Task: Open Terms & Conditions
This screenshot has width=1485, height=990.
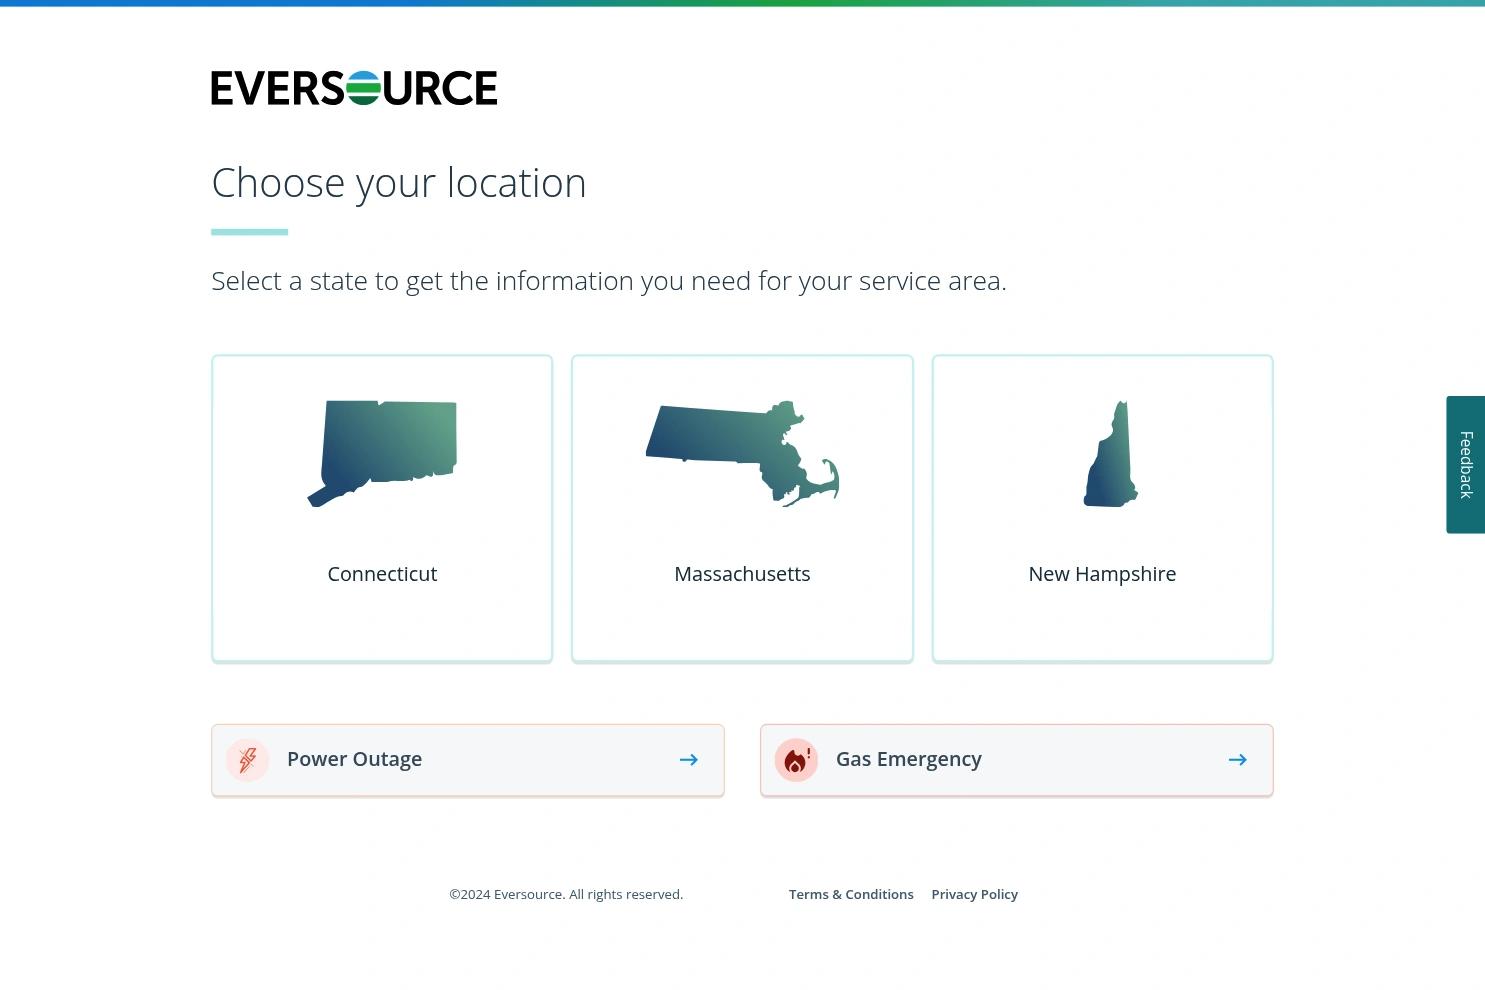Action: tap(851, 894)
